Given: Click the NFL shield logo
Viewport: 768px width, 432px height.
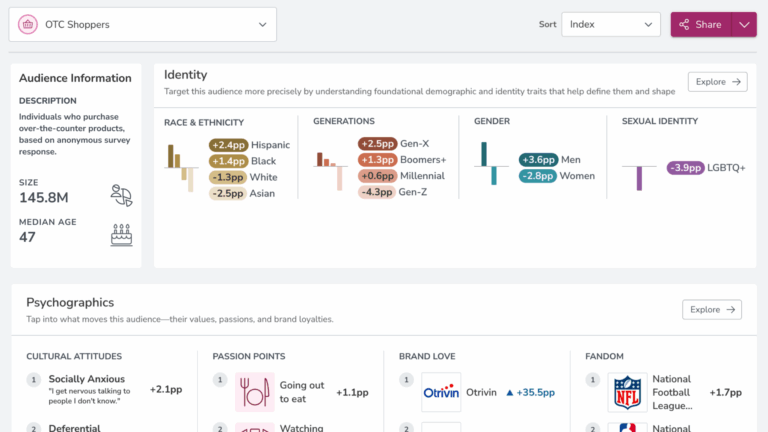Looking at the screenshot, I should click(627, 392).
